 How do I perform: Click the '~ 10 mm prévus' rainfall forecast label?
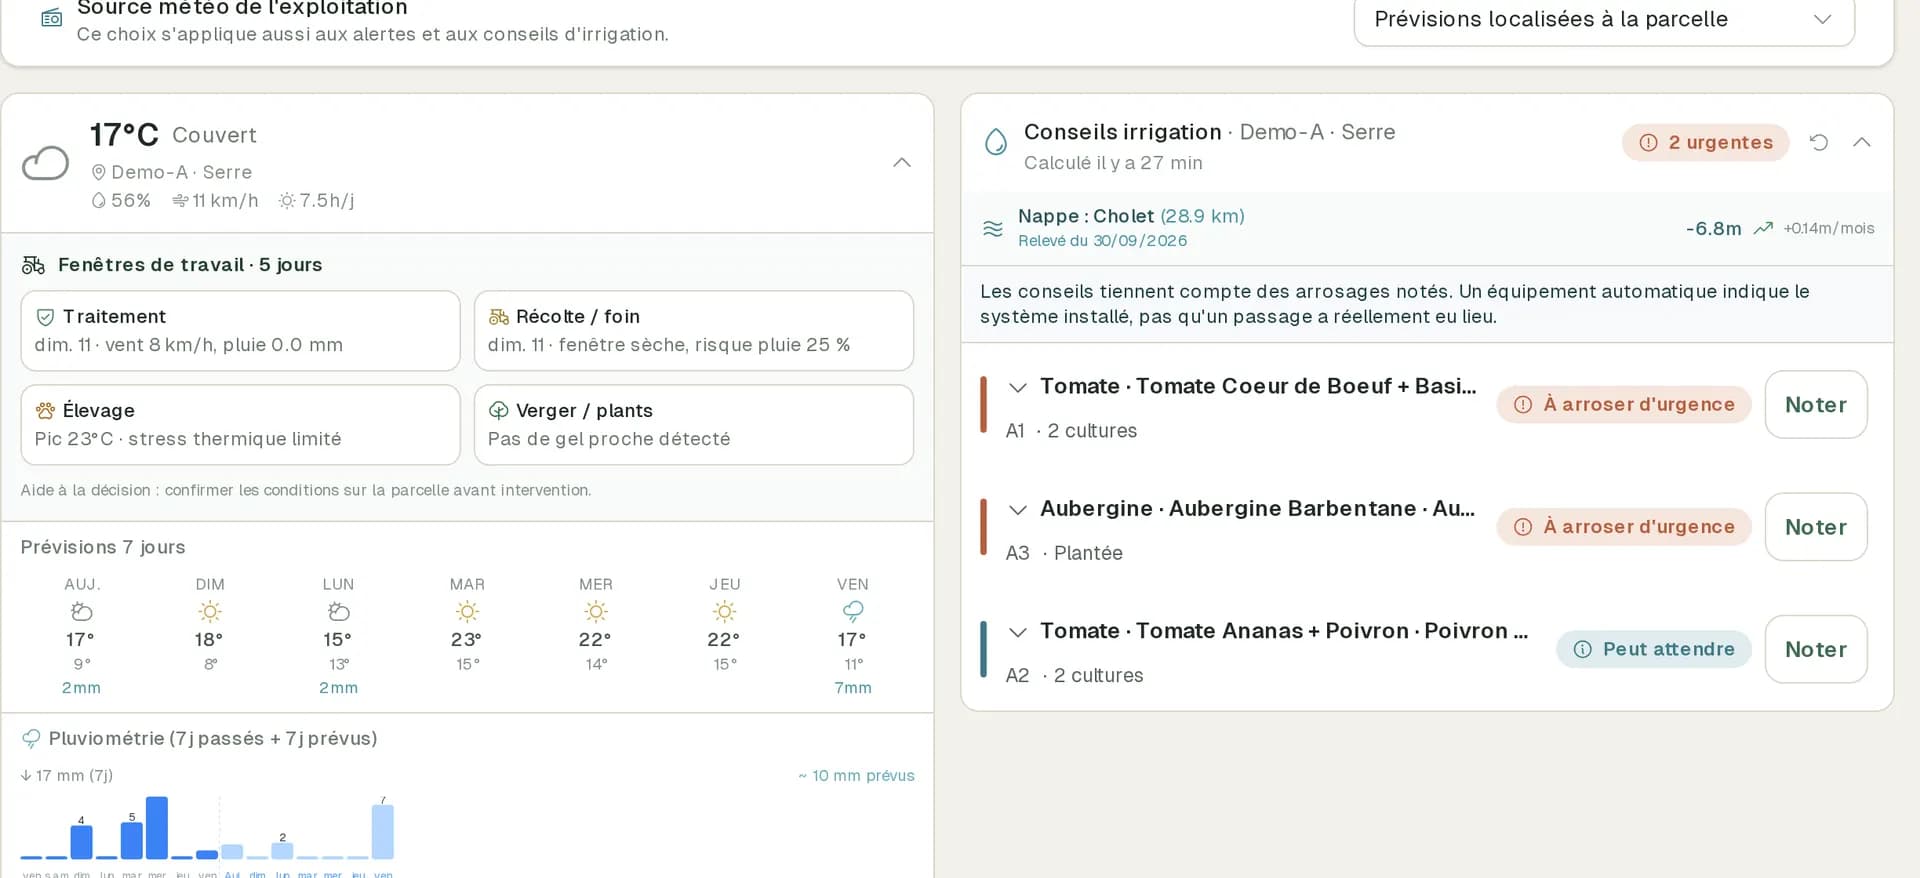pyautogui.click(x=856, y=776)
